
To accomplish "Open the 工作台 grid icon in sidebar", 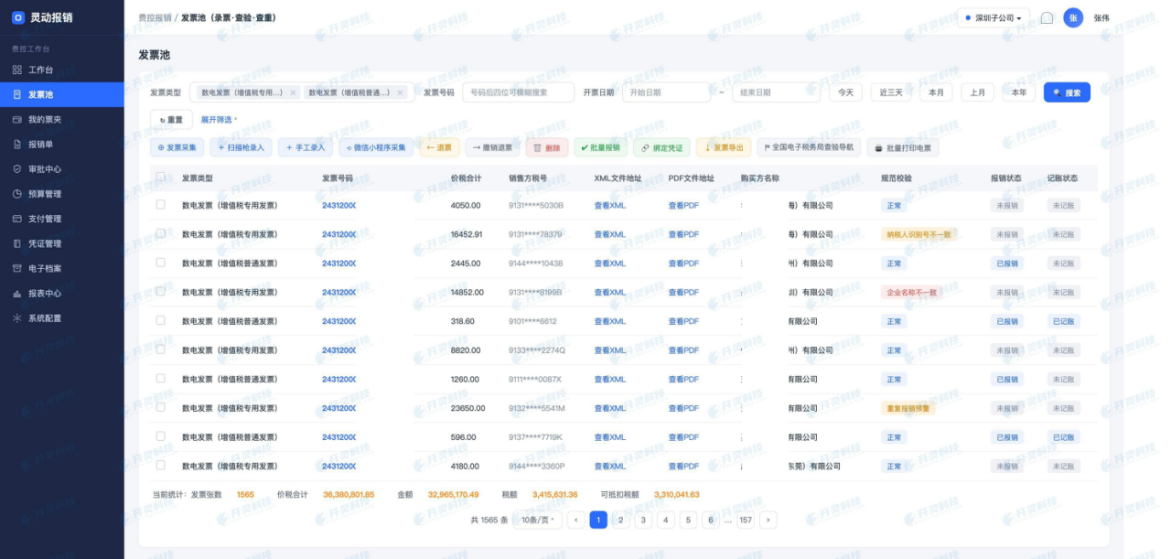I will pyautogui.click(x=17, y=70).
